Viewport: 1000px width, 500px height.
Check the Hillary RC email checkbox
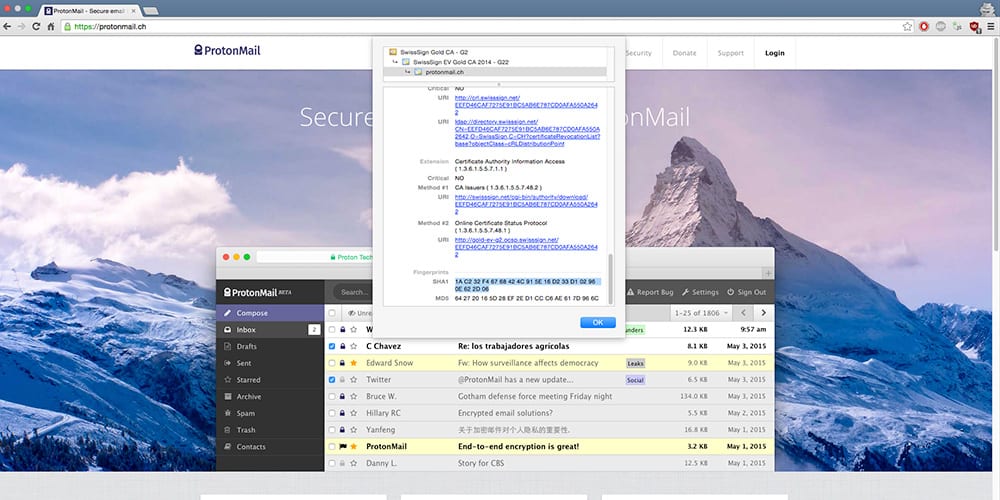click(x=332, y=413)
